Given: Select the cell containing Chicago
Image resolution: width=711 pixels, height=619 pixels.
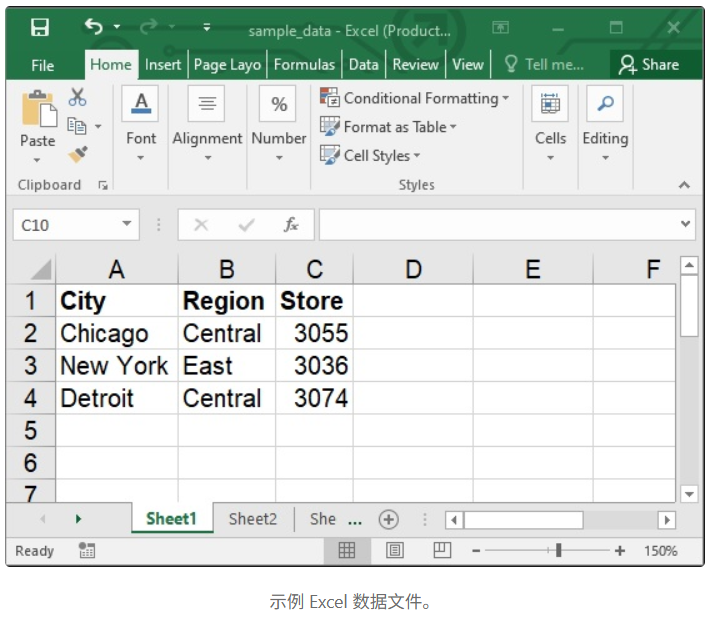Looking at the screenshot, I should [x=117, y=333].
